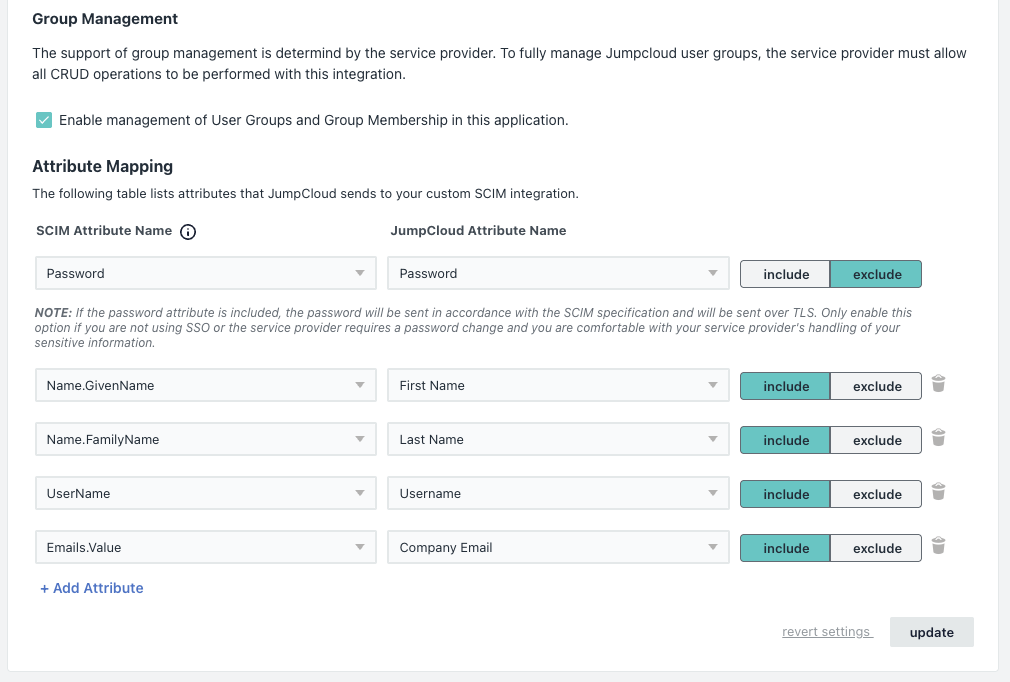Viewport: 1010px width, 682px height.
Task: Trash the Emails.Value attribute mapping
Action: tap(938, 546)
